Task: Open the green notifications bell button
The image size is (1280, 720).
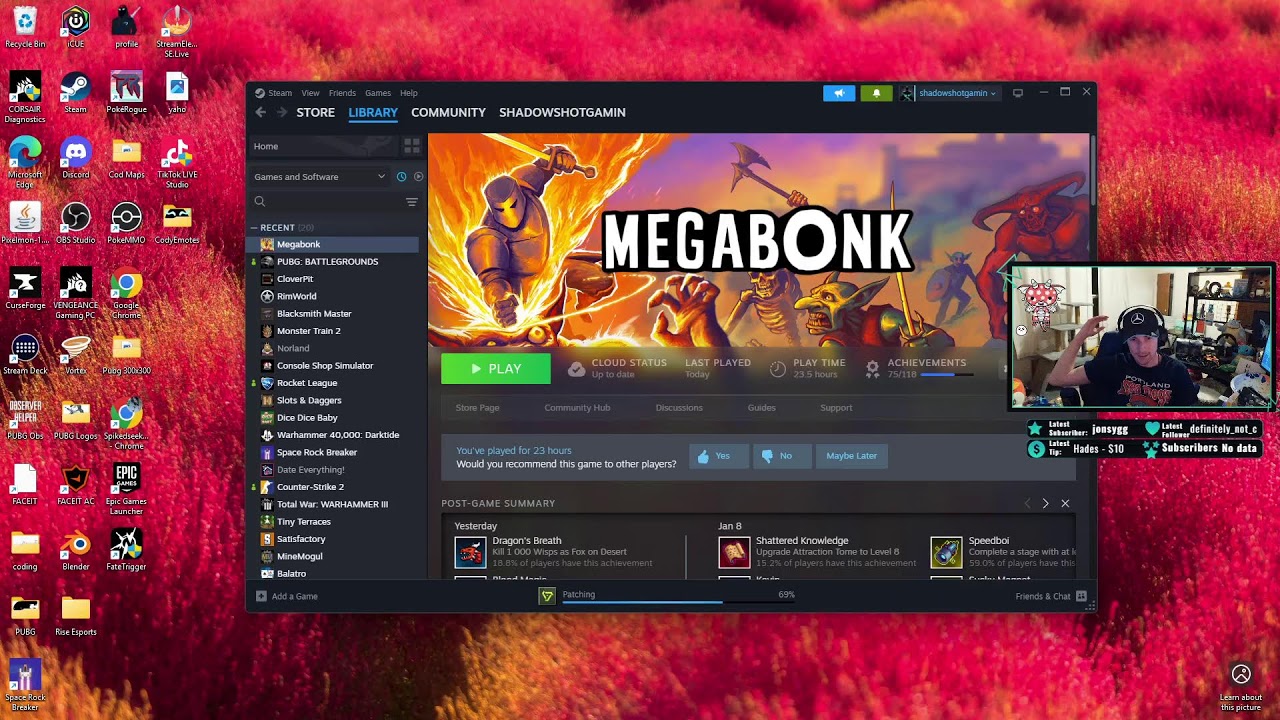Action: click(x=877, y=93)
